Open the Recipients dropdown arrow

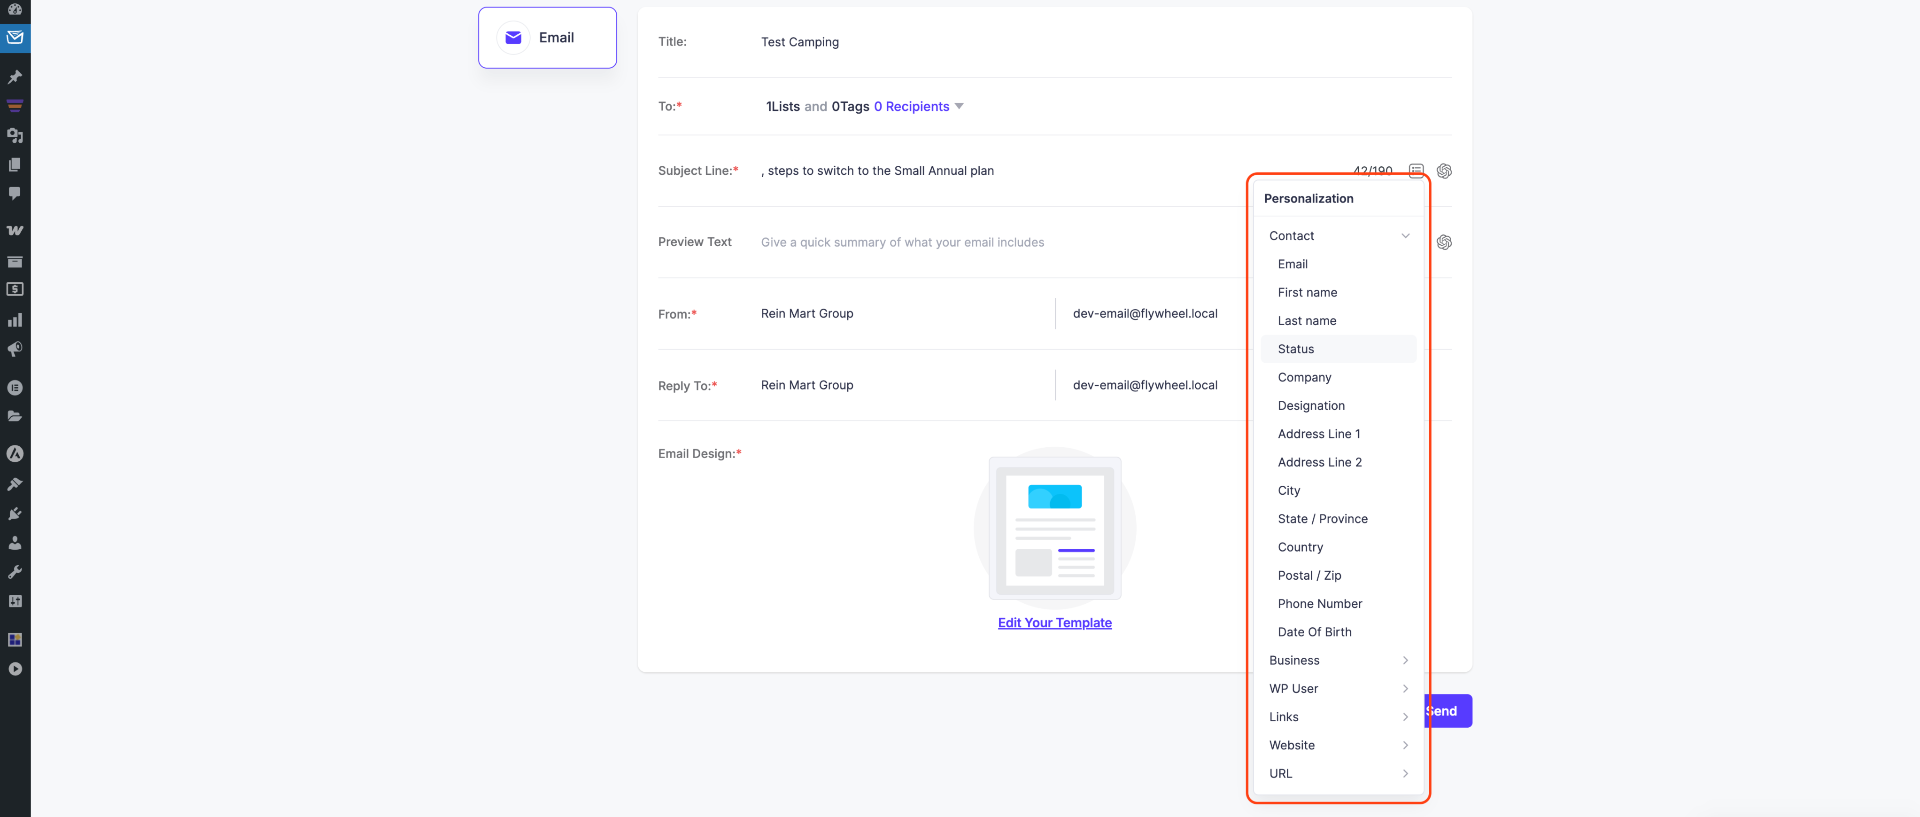[x=959, y=106]
